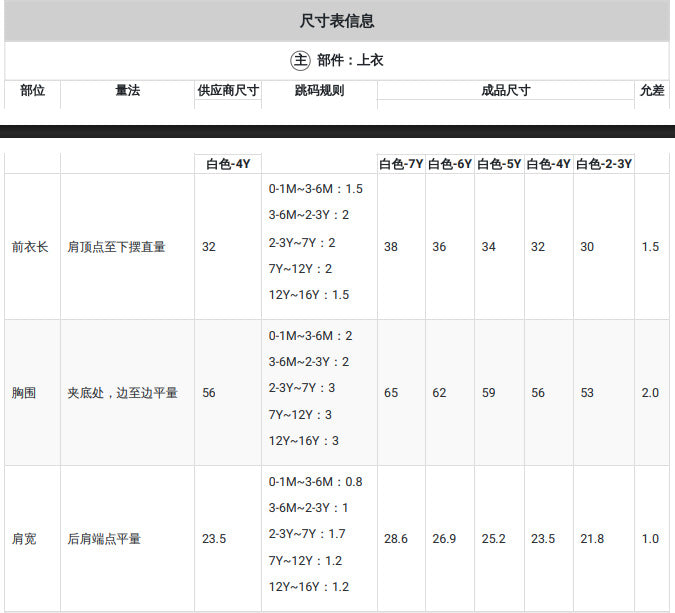Click value 38 in 前衣长 row
675x613 pixels.
[x=391, y=247]
